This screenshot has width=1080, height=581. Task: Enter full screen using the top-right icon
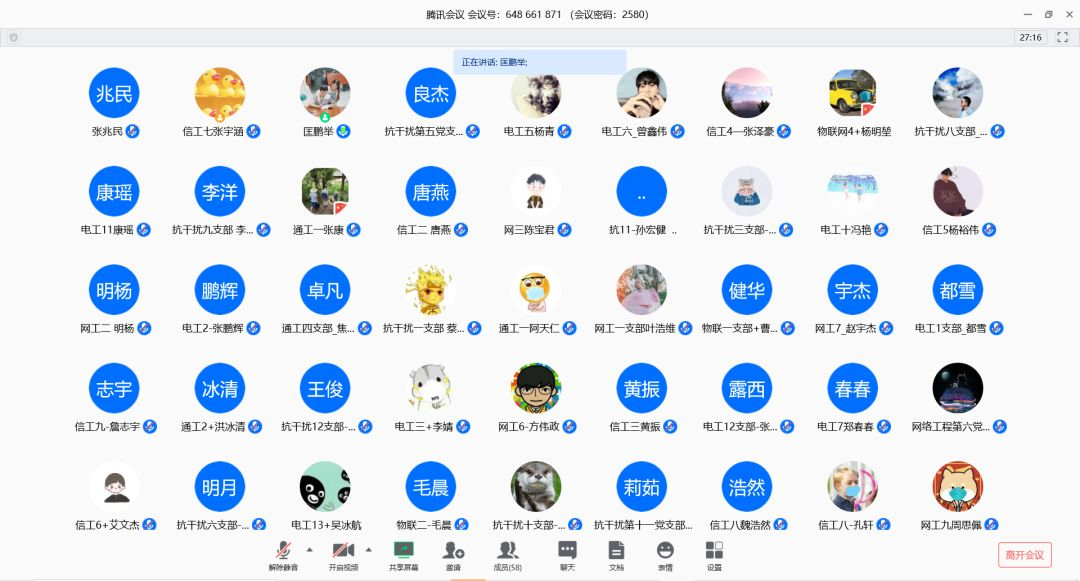click(1062, 37)
